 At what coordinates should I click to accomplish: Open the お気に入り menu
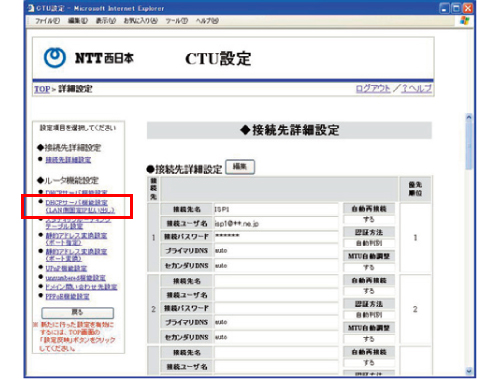pos(140,21)
